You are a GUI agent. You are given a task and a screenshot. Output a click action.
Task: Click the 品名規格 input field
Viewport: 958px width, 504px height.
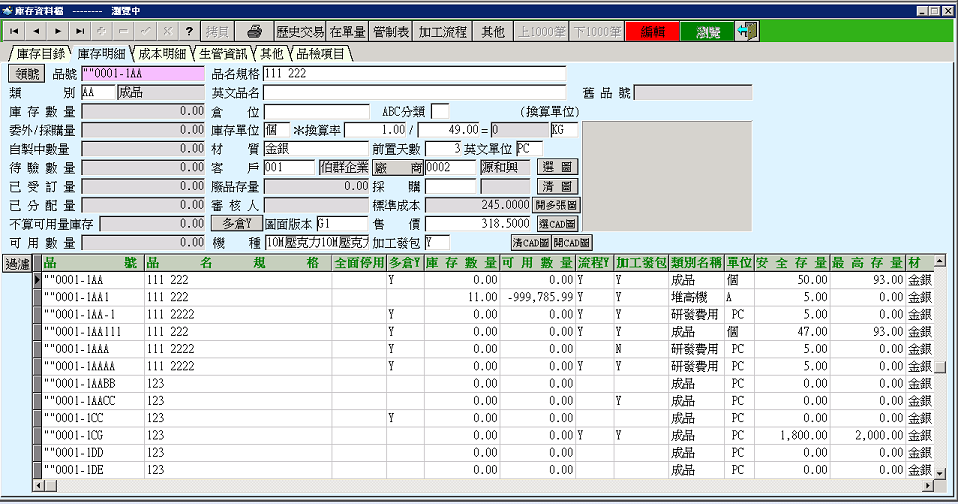tap(414, 74)
